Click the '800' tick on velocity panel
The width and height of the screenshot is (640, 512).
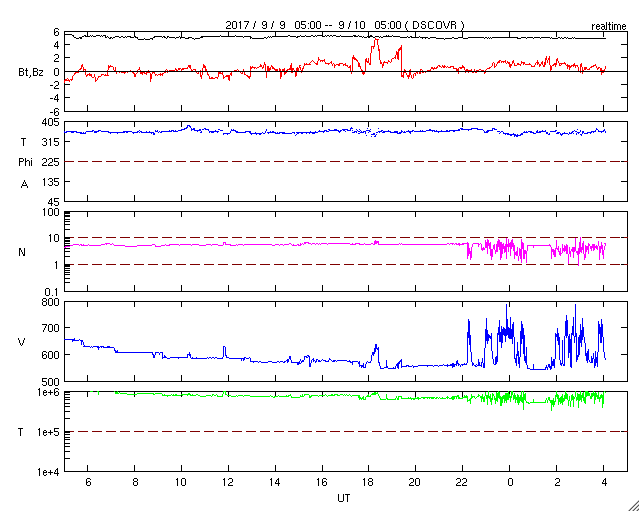tap(51, 303)
